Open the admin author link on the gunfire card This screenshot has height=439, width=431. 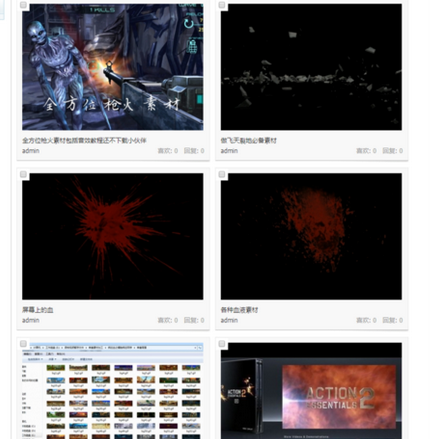point(31,151)
